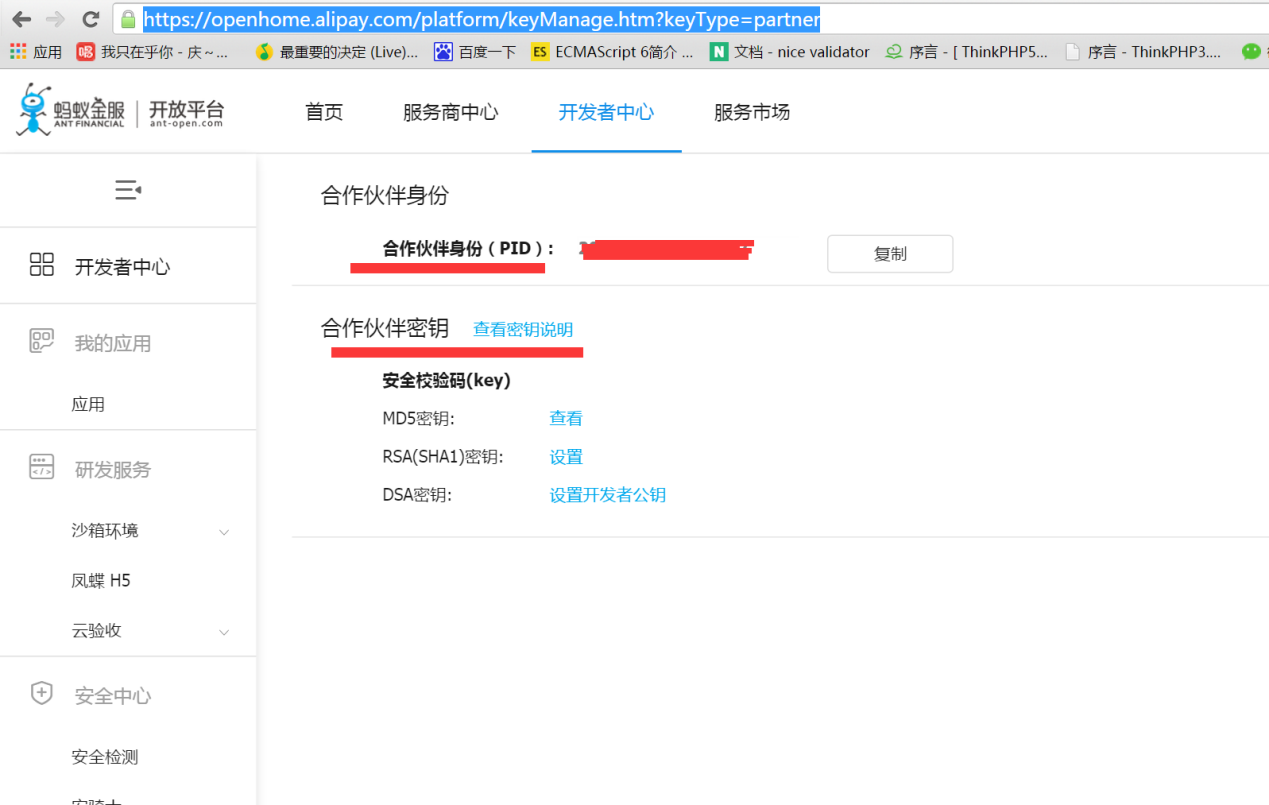Click the 复制 button to copy PID
The height and width of the screenshot is (805, 1269).
coord(890,254)
